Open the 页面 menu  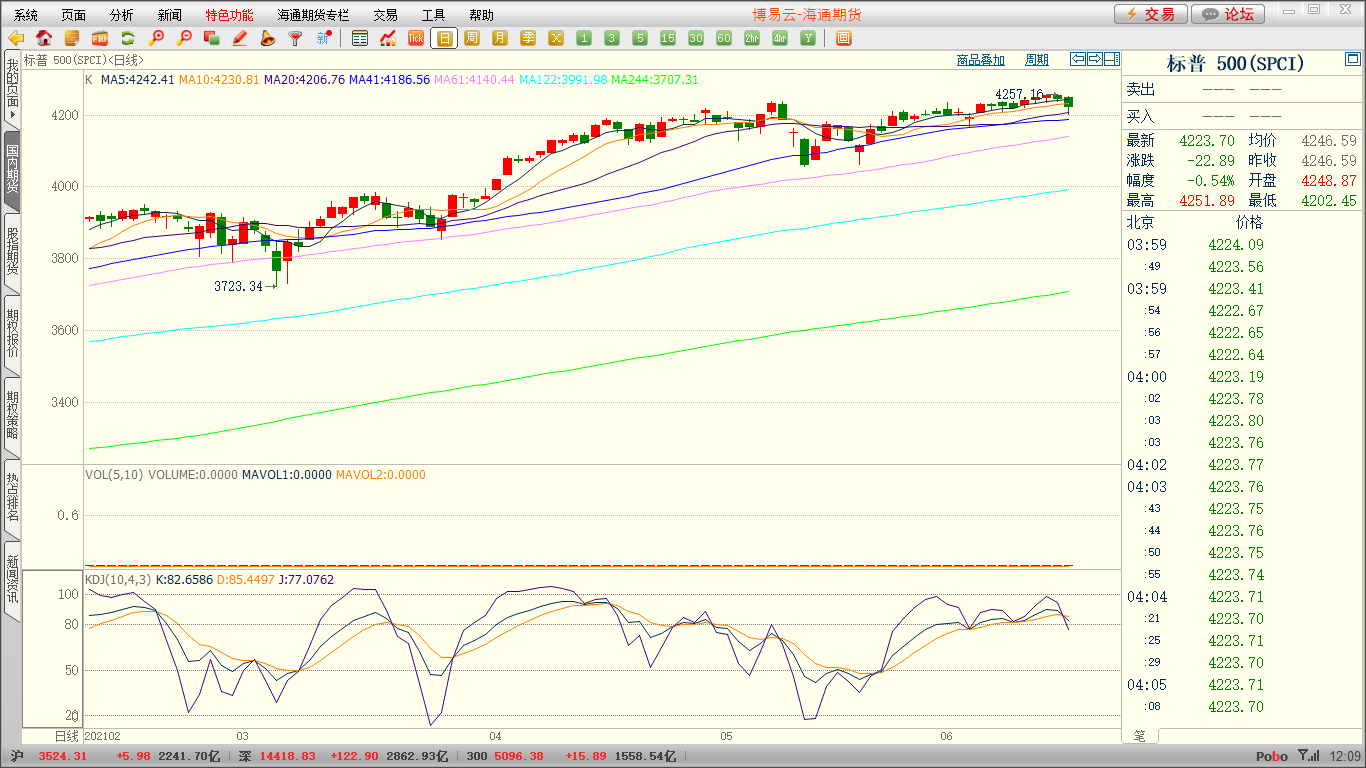[73, 15]
